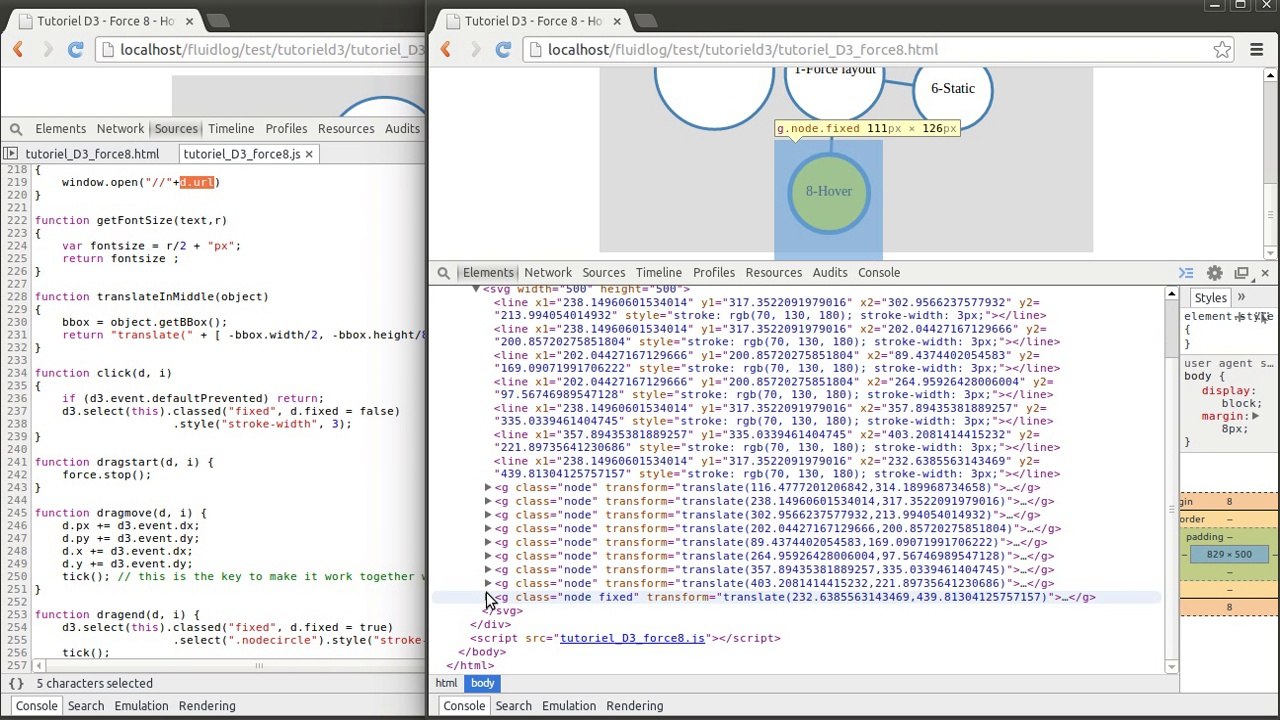Viewport: 1280px width, 720px height.
Task: Close the left window's Tutoriel D3 browser tab
Action: (189, 21)
